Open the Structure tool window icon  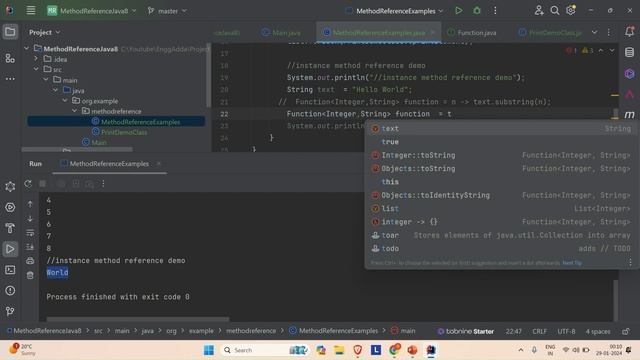pyautogui.click(x=10, y=58)
